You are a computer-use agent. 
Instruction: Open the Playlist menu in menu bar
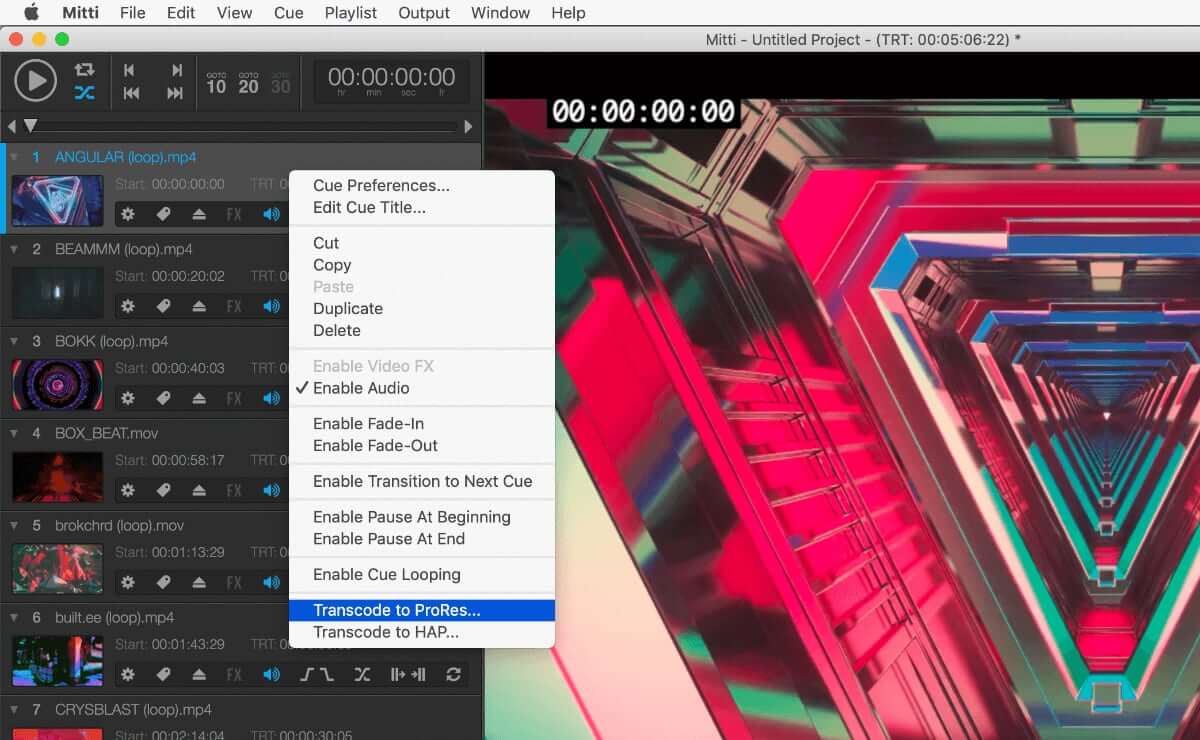click(x=351, y=13)
